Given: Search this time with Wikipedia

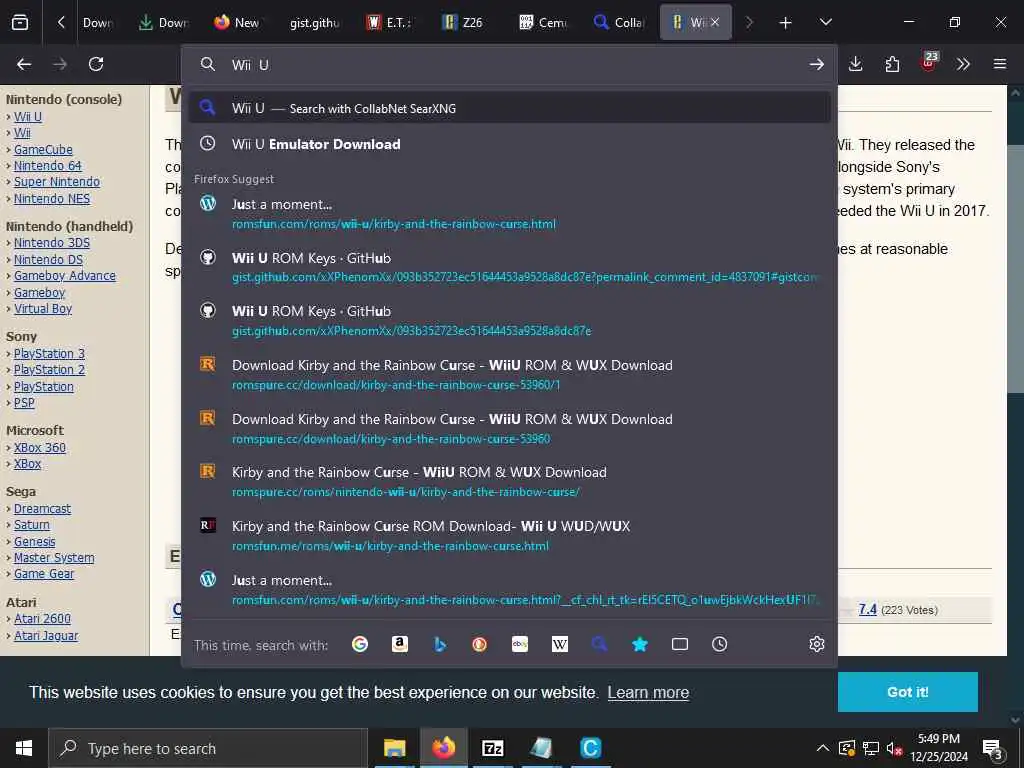Looking at the screenshot, I should coord(560,645).
